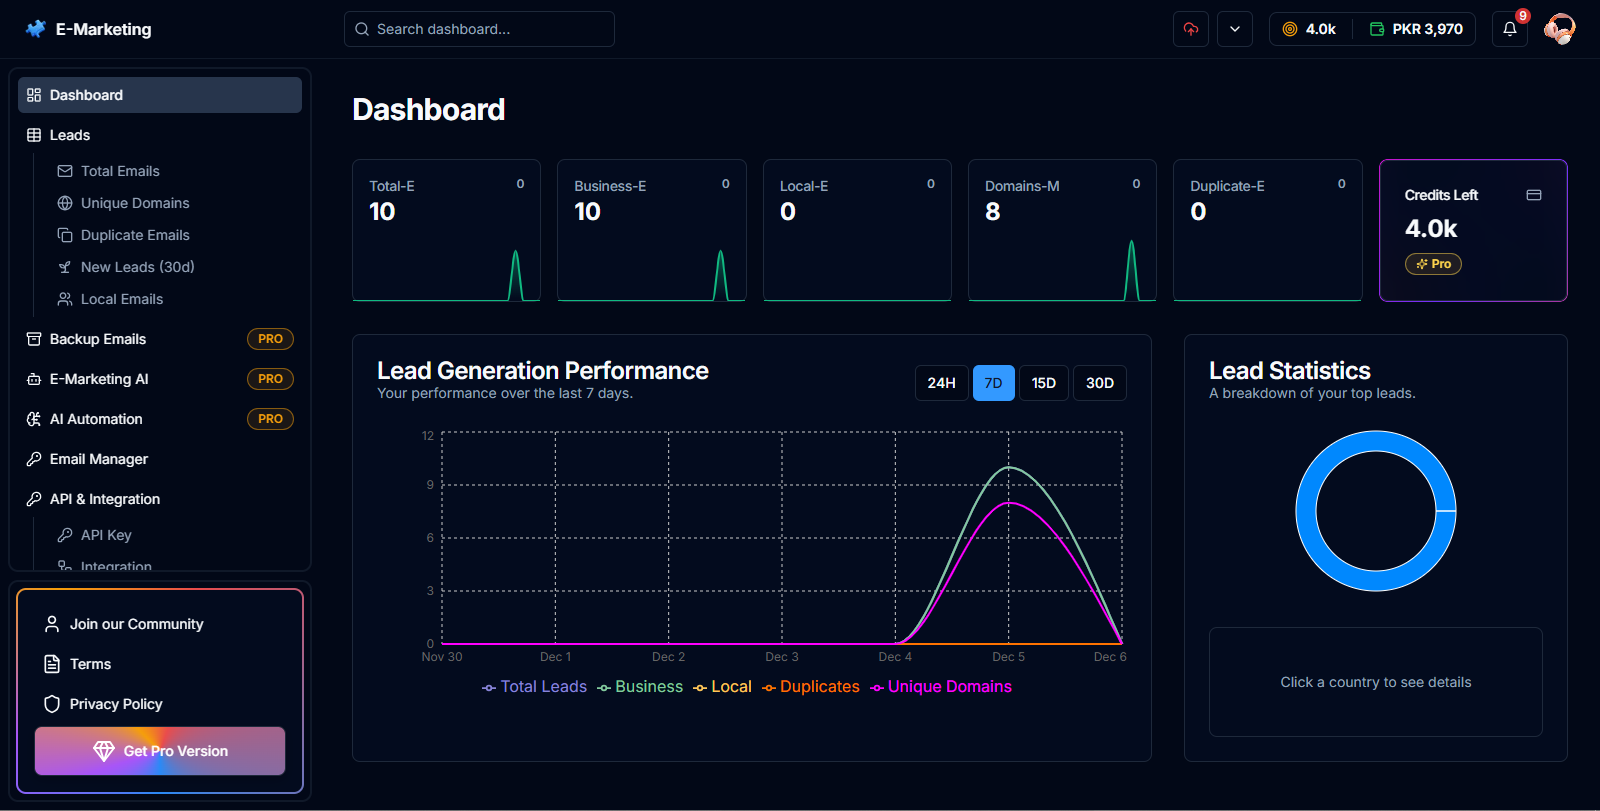Click the Privacy Policy shield icon
This screenshot has width=1600, height=811.
pos(52,704)
